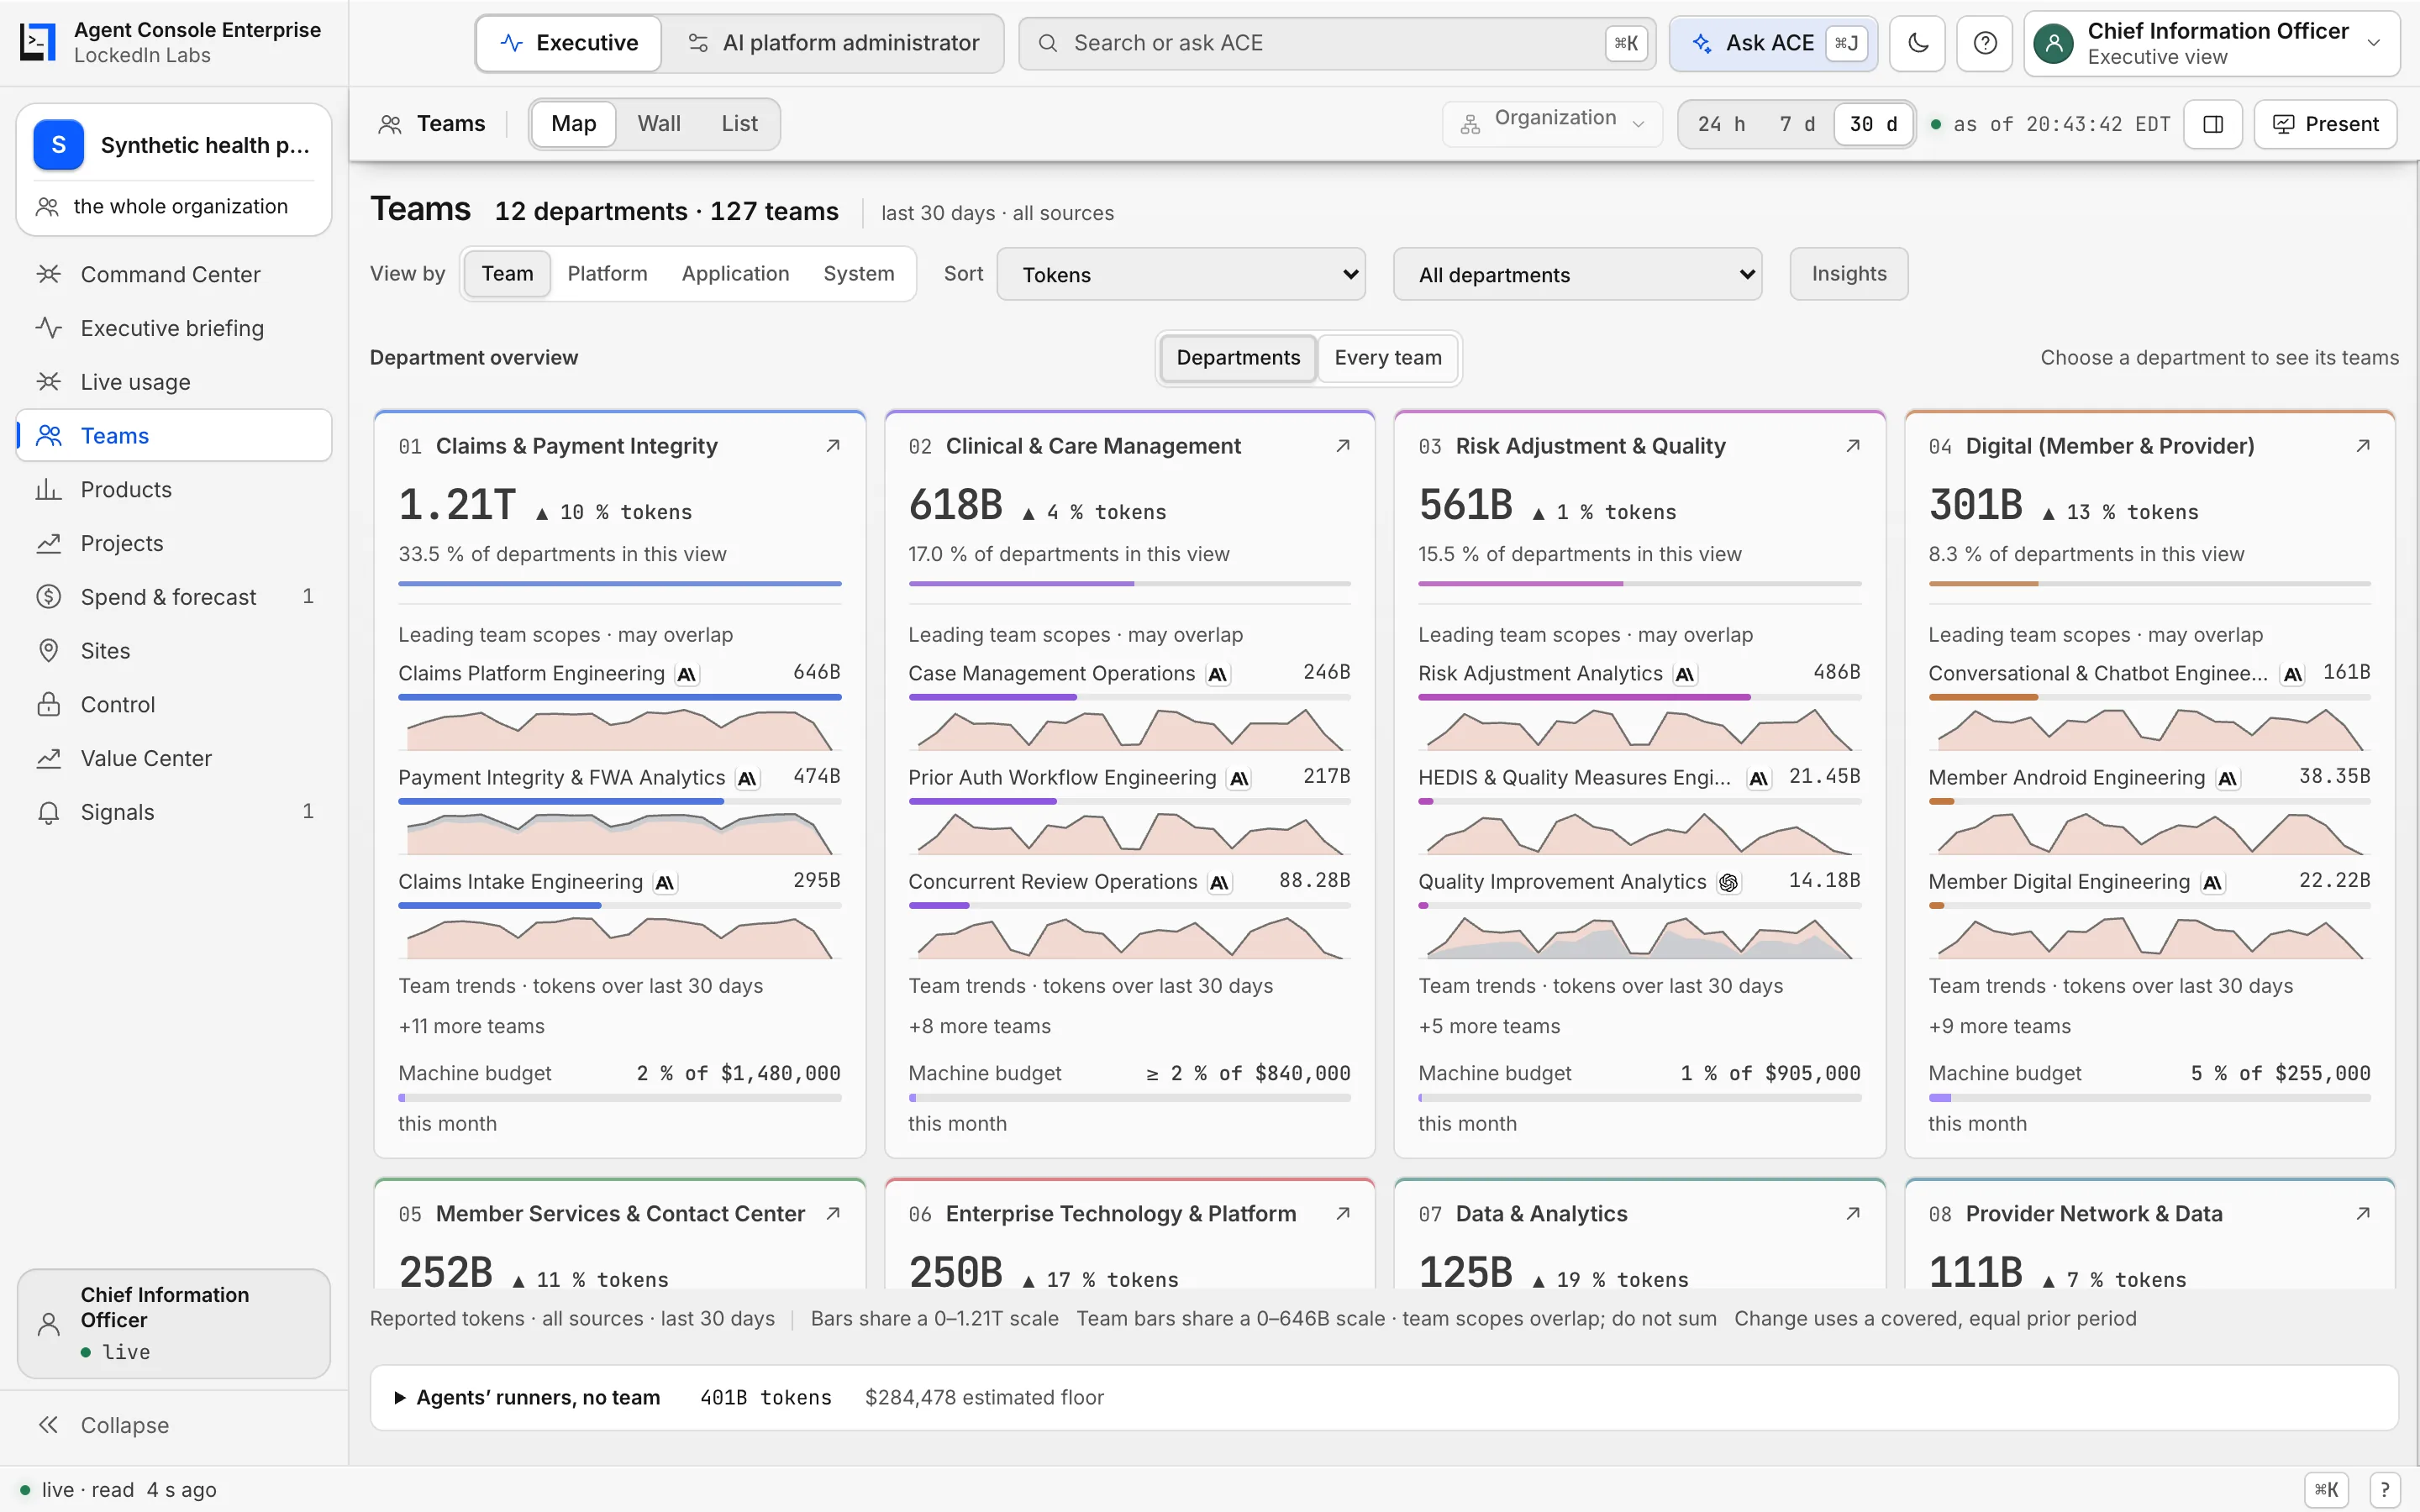Open the Sort Tokens dropdown
Image resolution: width=2420 pixels, height=1512 pixels.
click(1181, 274)
